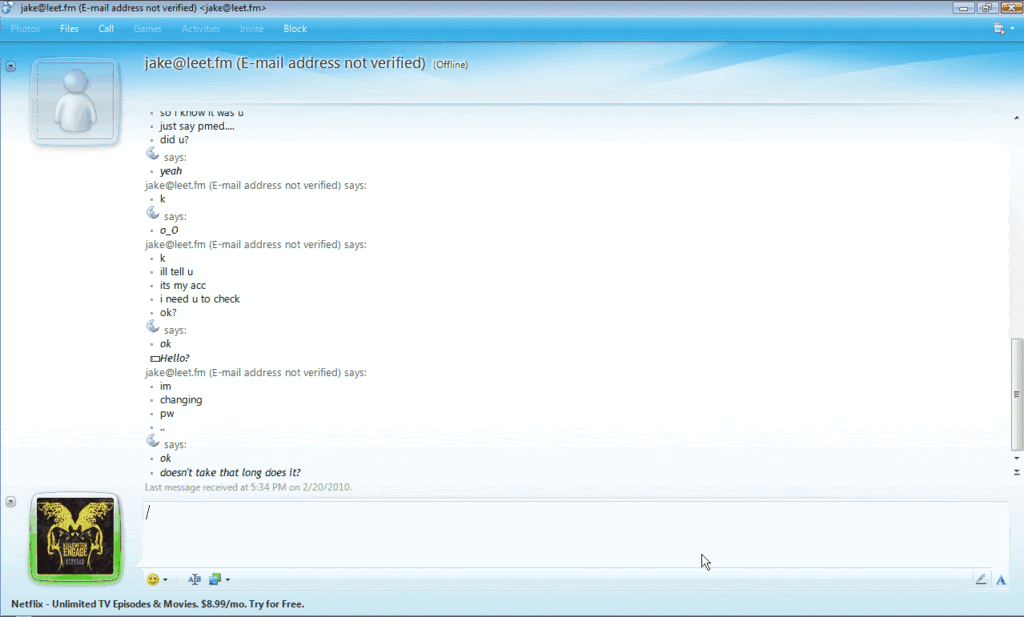Open the Files menu

tap(69, 29)
